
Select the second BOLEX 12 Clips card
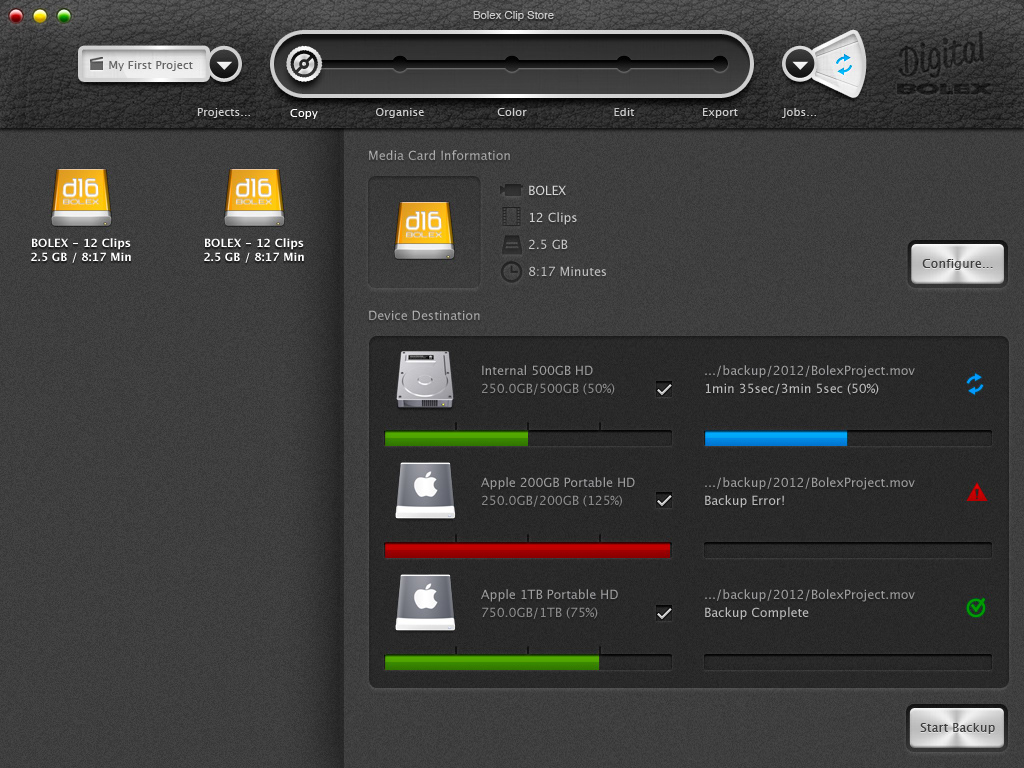pyautogui.click(x=253, y=216)
